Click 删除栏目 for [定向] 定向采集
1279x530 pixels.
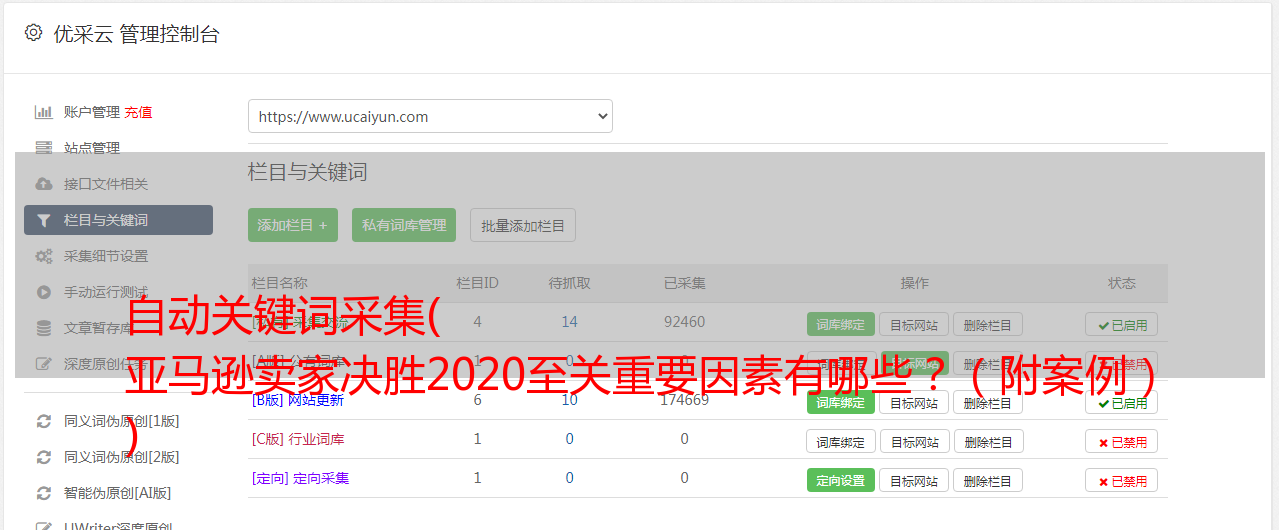988,480
